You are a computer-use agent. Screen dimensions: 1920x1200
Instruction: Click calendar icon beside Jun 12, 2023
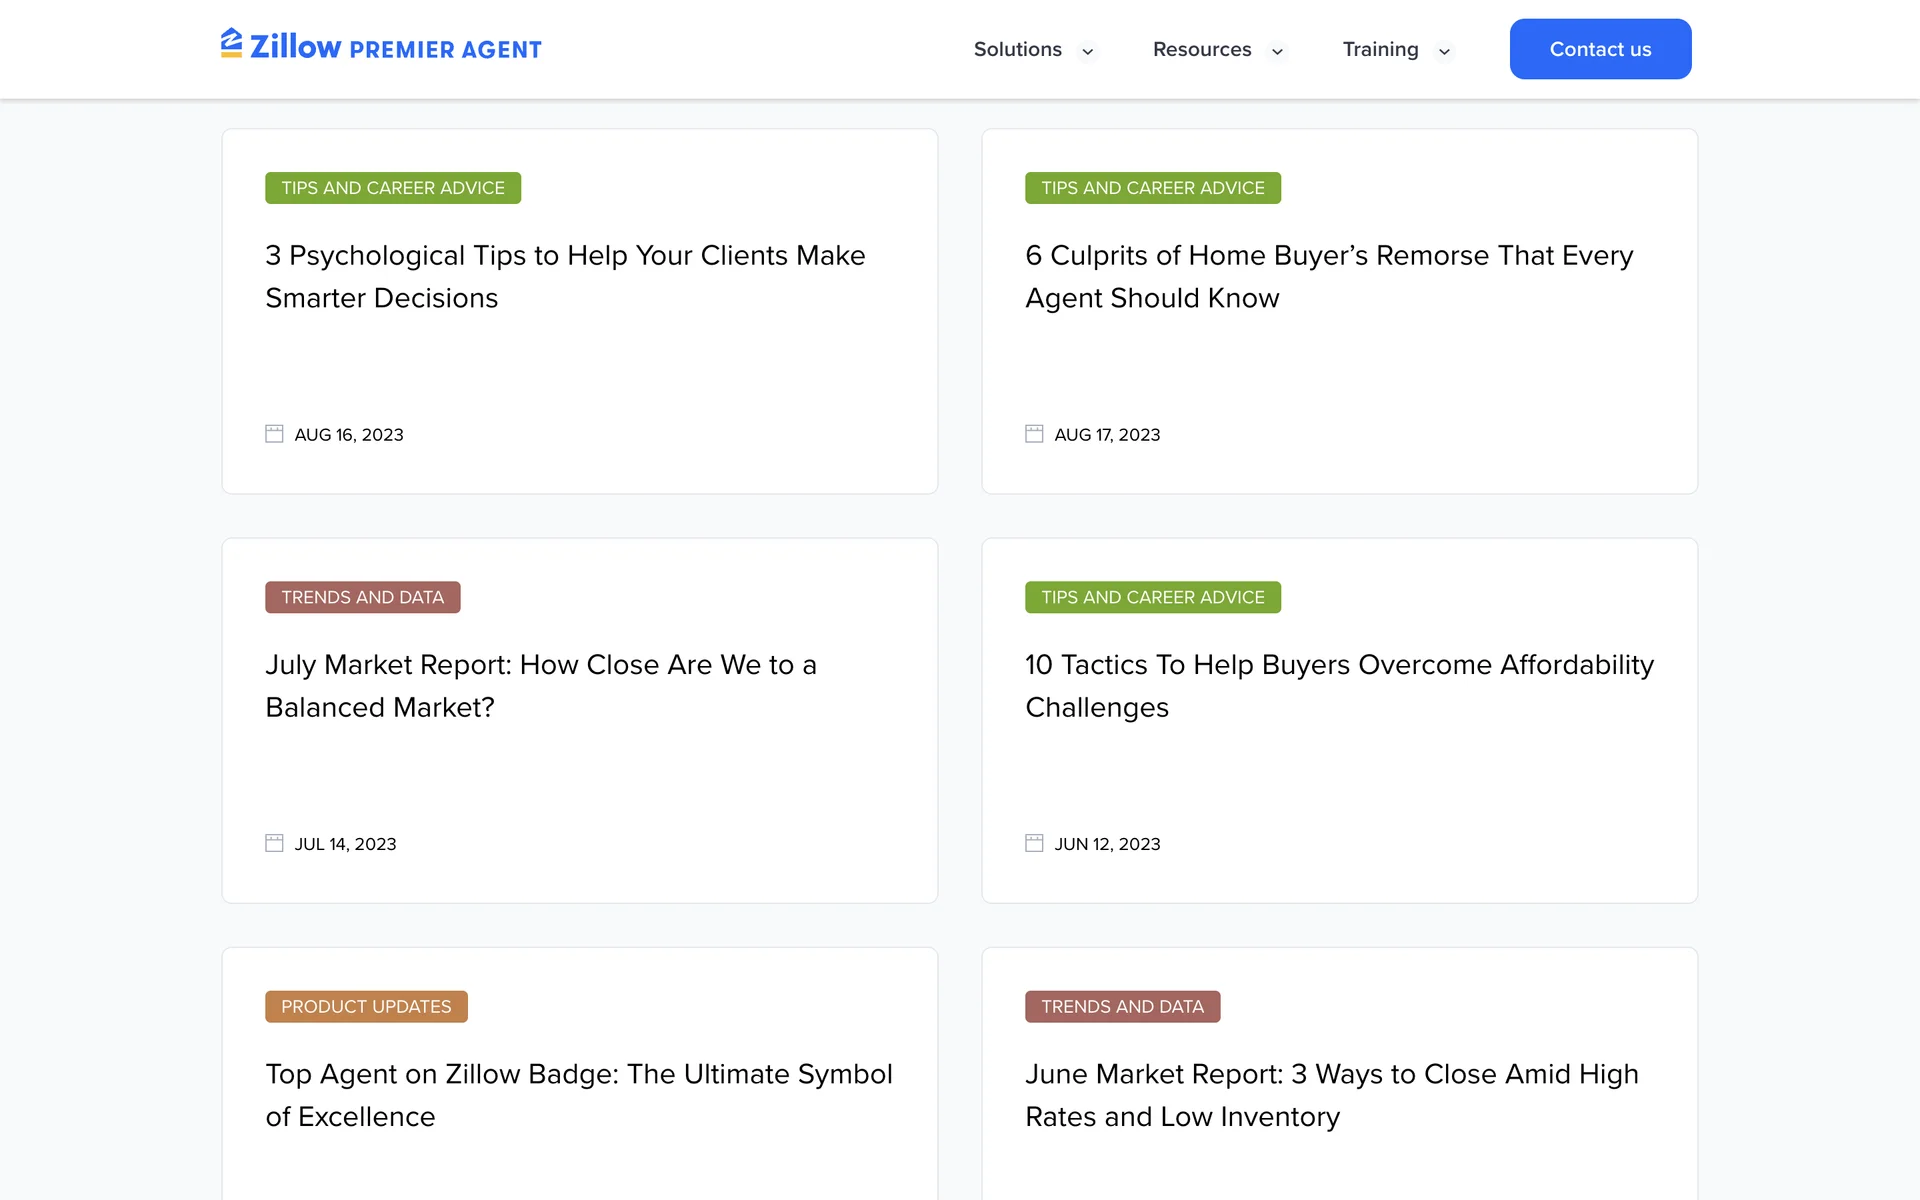coord(1034,843)
